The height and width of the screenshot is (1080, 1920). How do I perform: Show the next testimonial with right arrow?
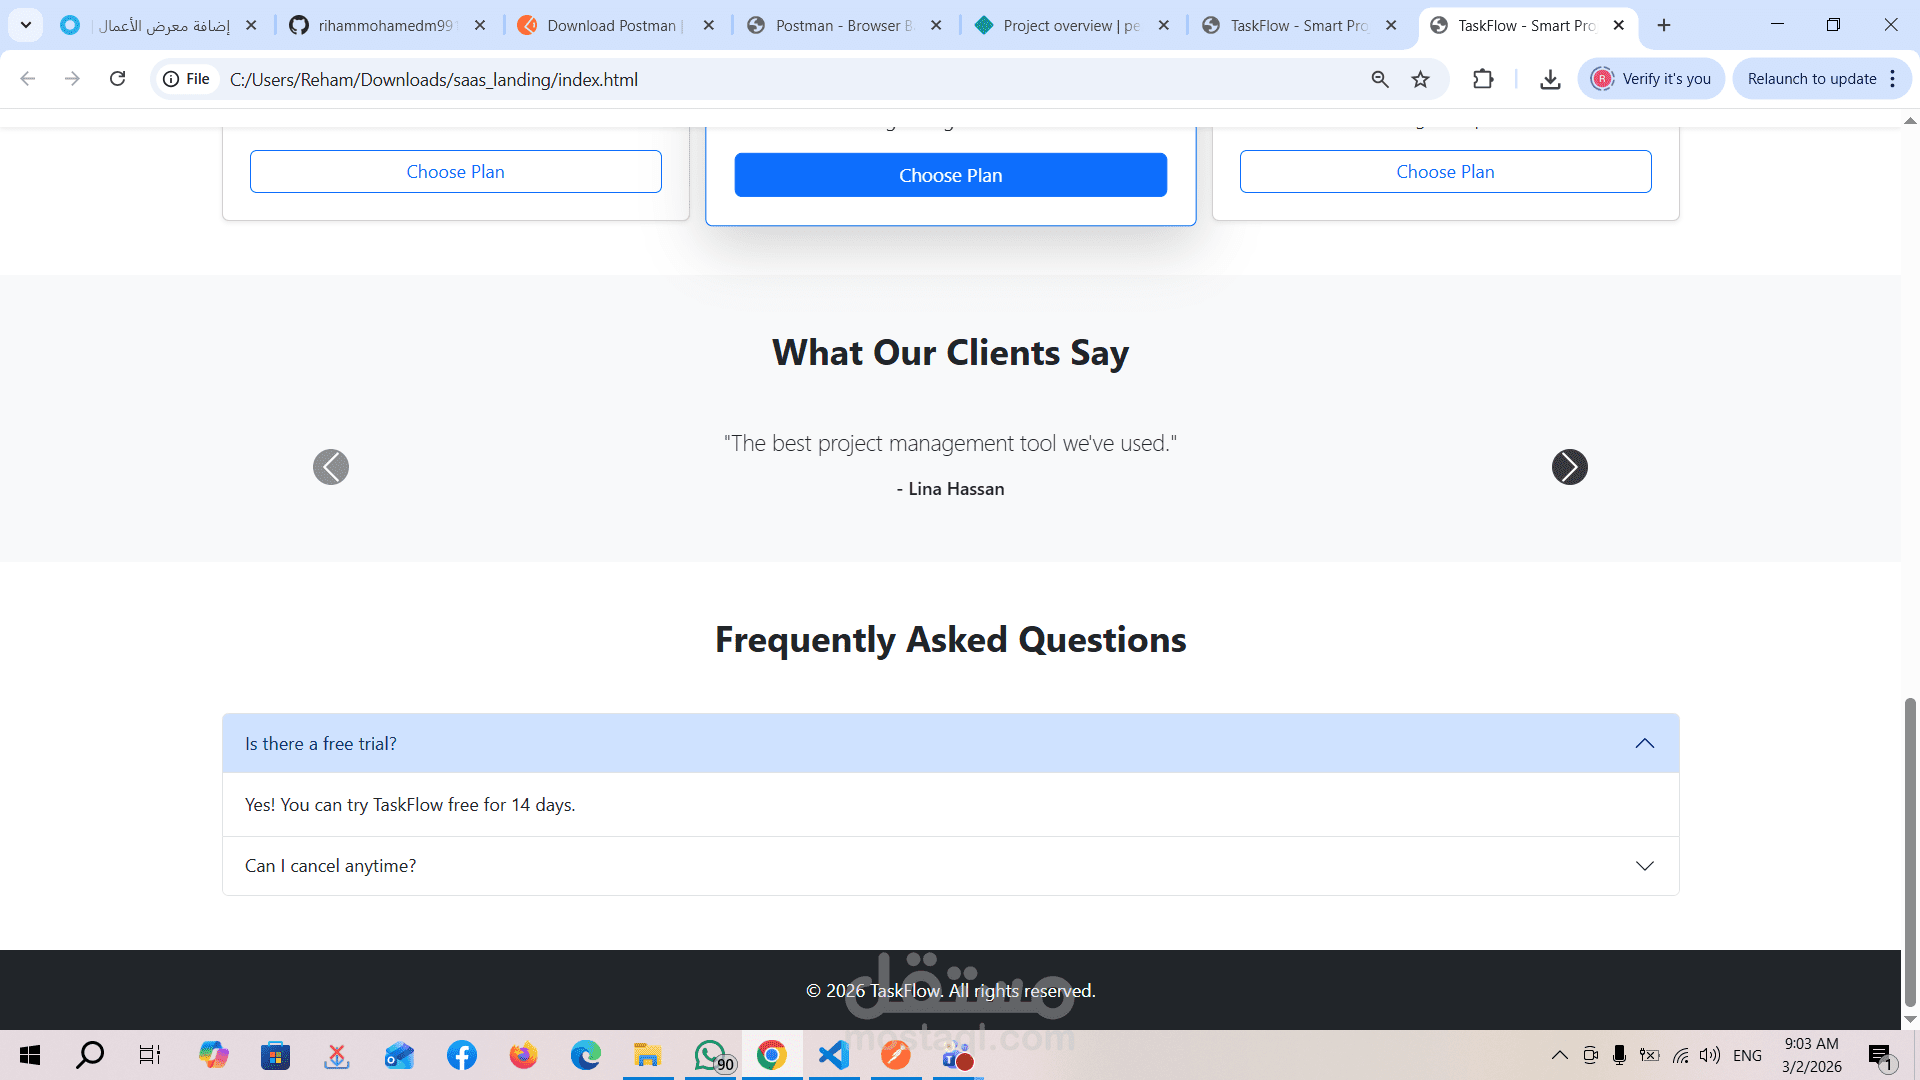pyautogui.click(x=1569, y=467)
